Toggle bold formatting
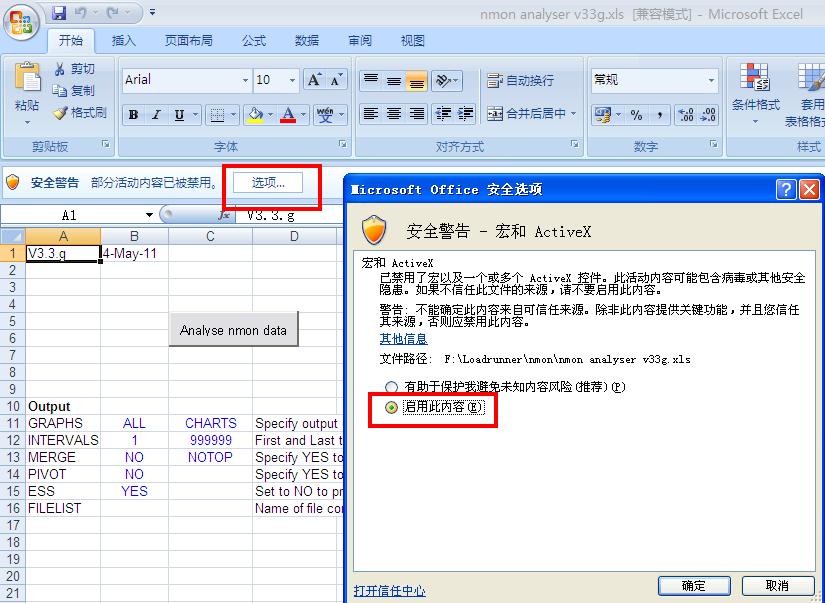Image resolution: width=825 pixels, height=603 pixels. 133,114
